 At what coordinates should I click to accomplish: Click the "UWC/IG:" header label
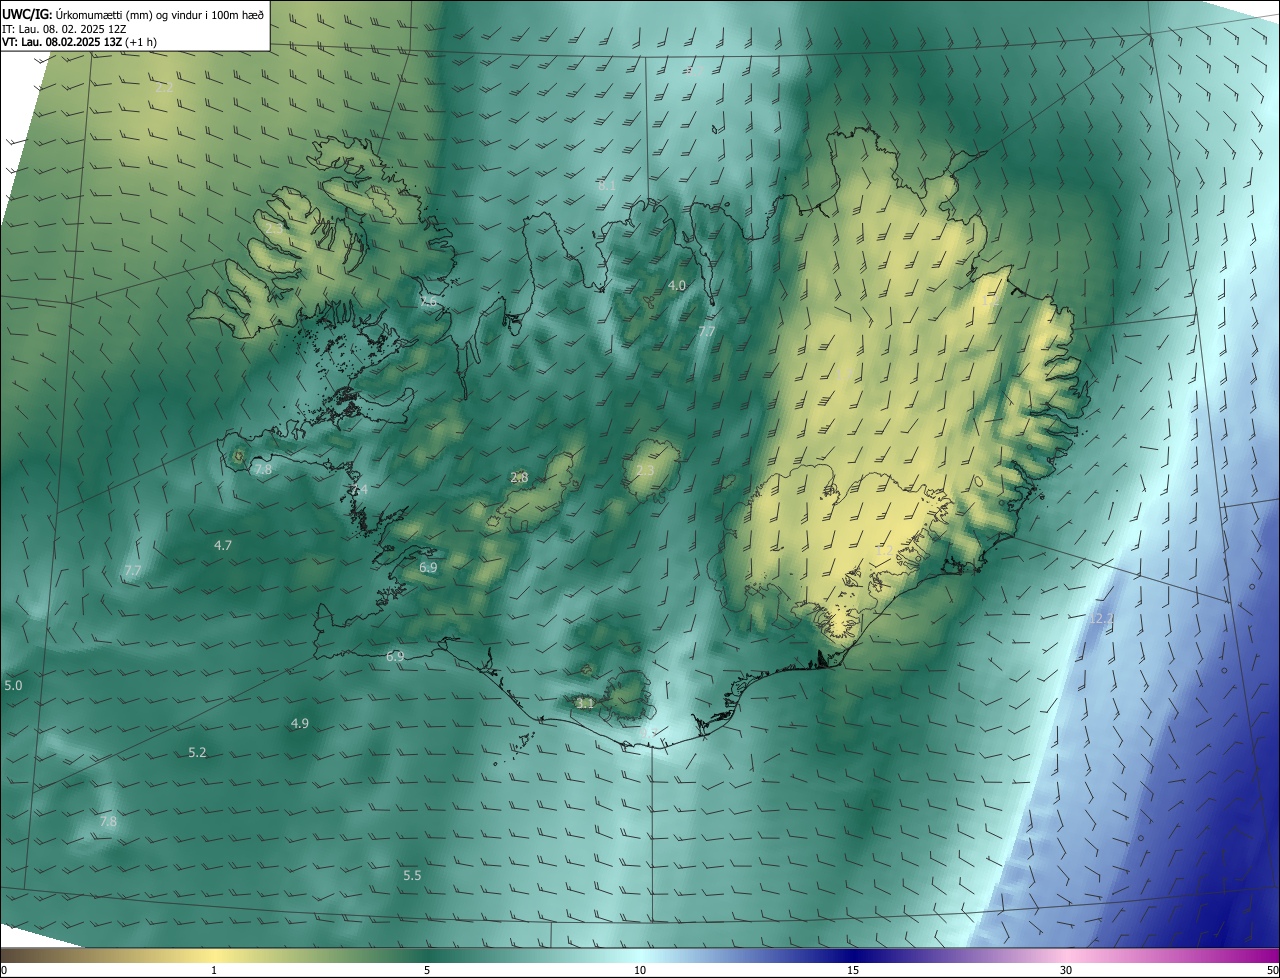point(26,15)
